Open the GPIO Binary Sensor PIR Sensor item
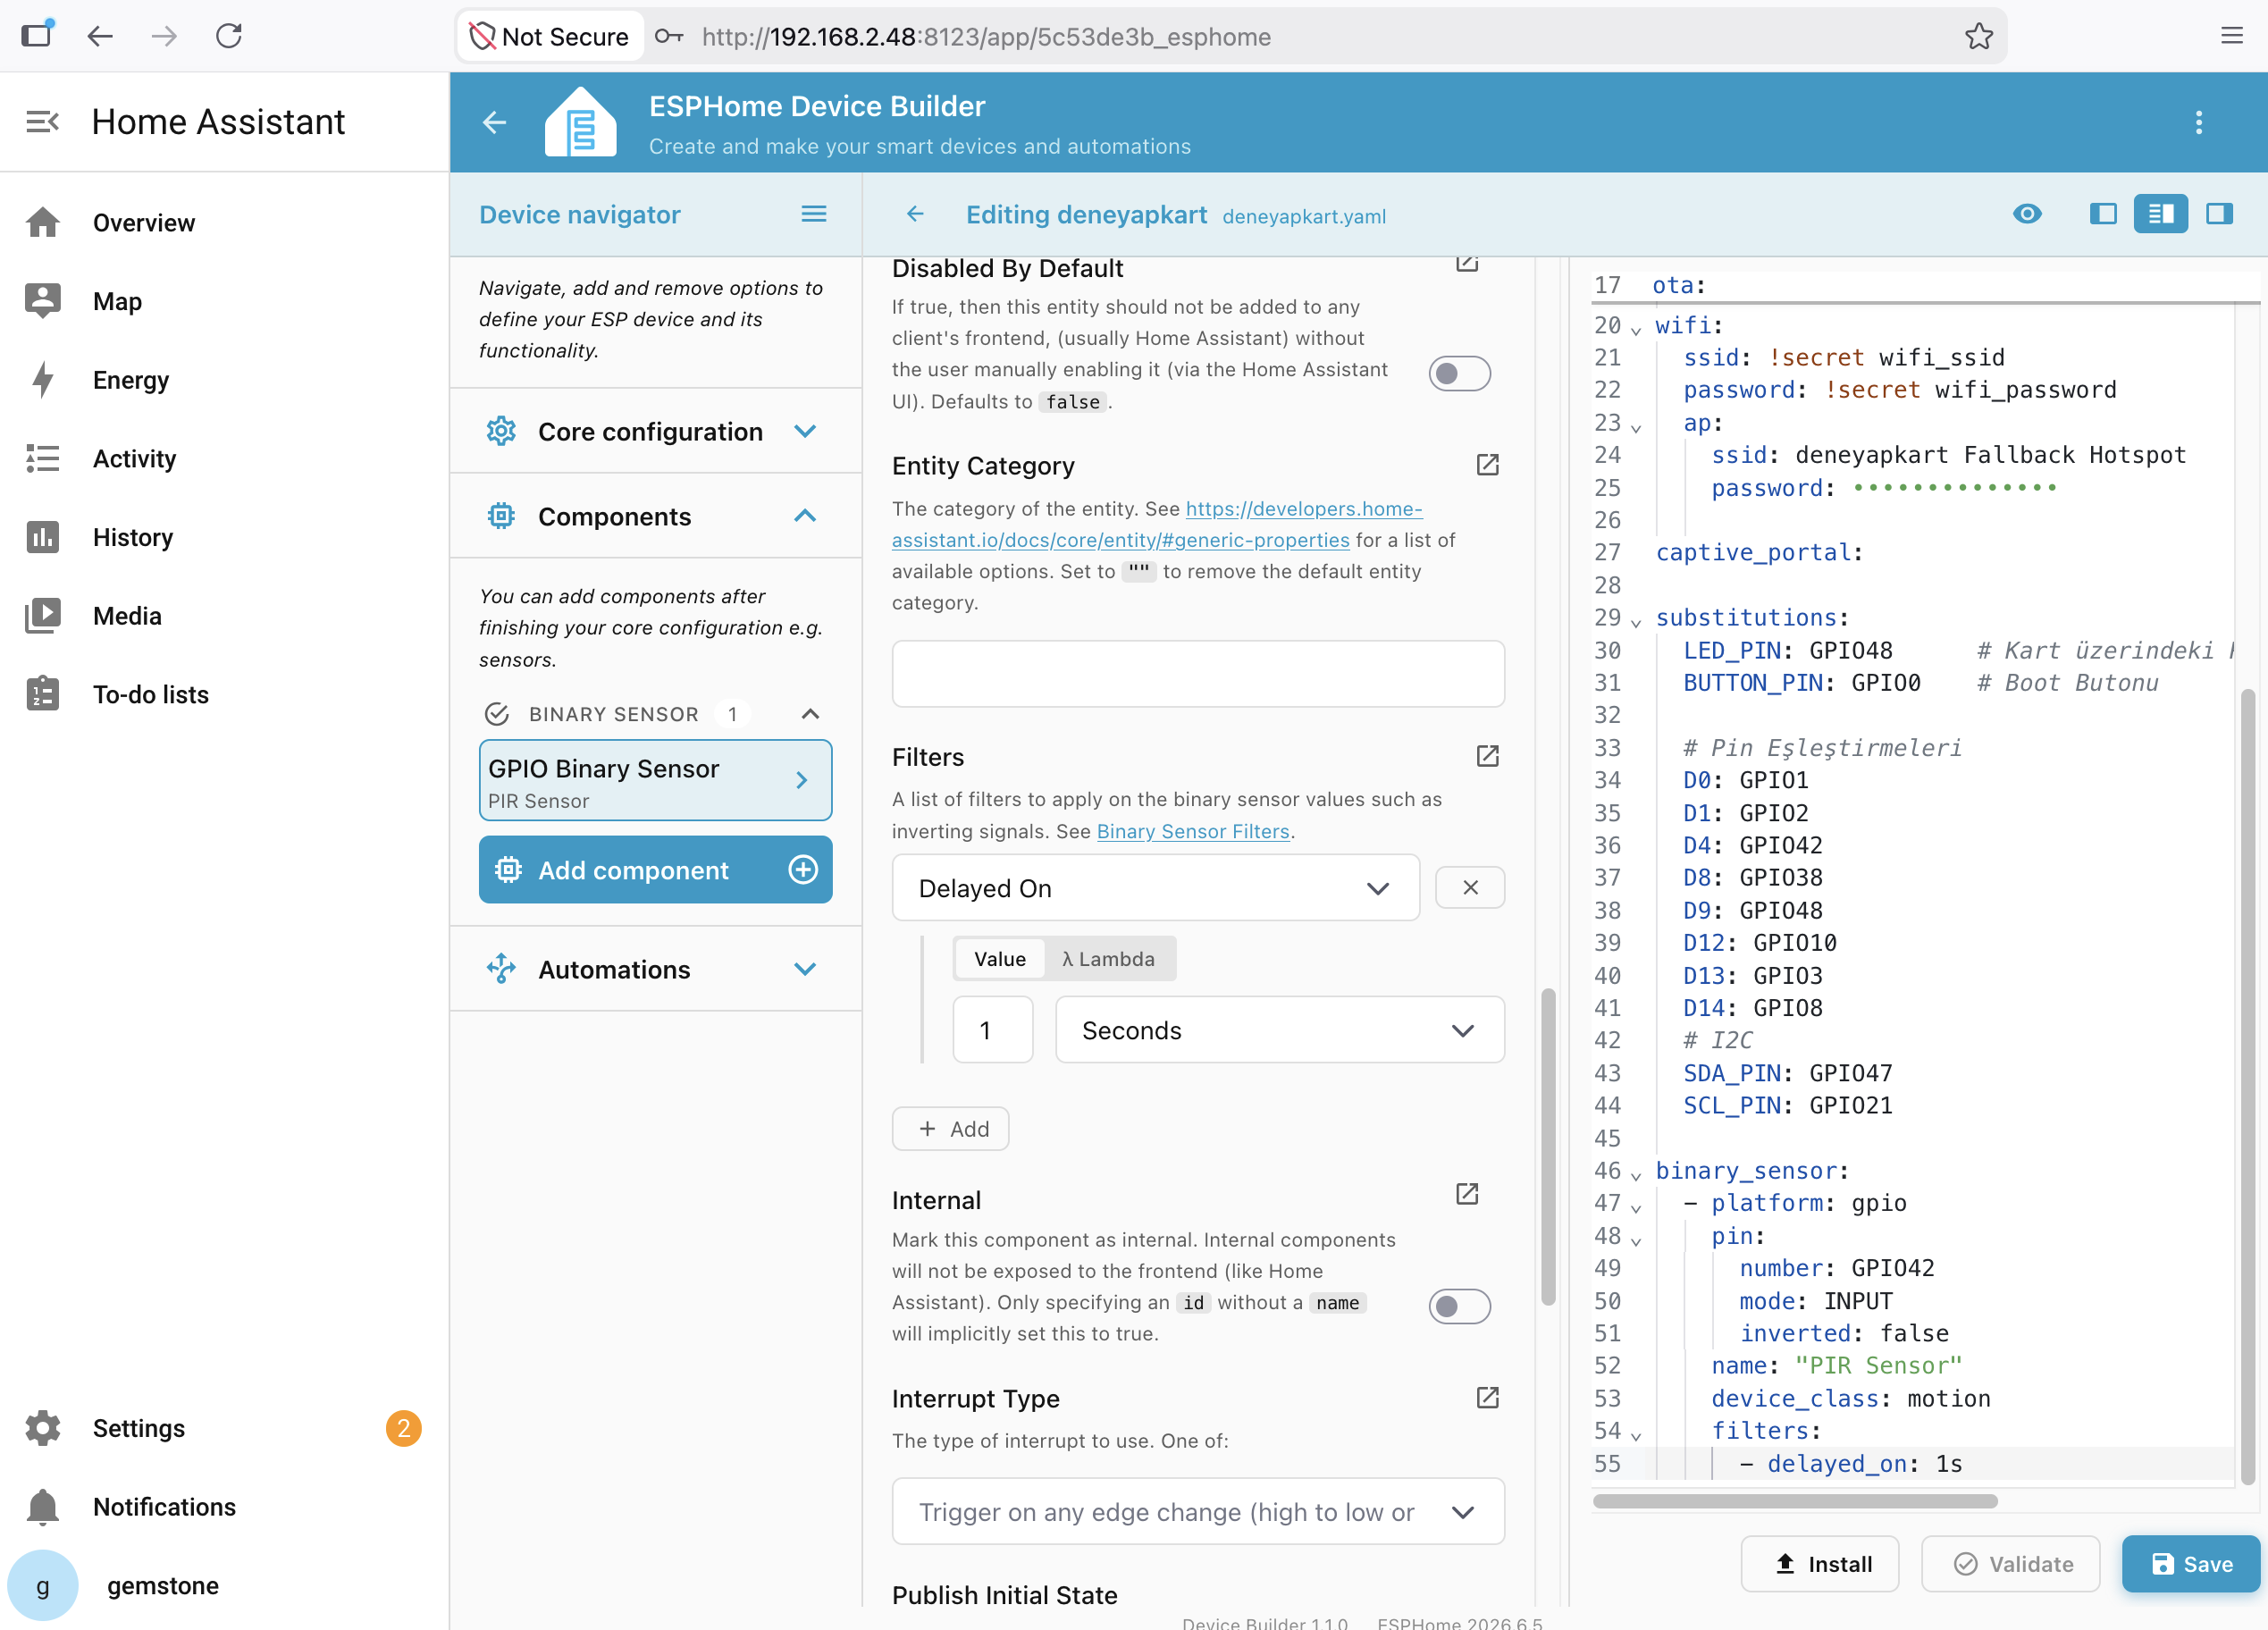Viewport: 2268px width, 1630px height. pyautogui.click(x=655, y=781)
